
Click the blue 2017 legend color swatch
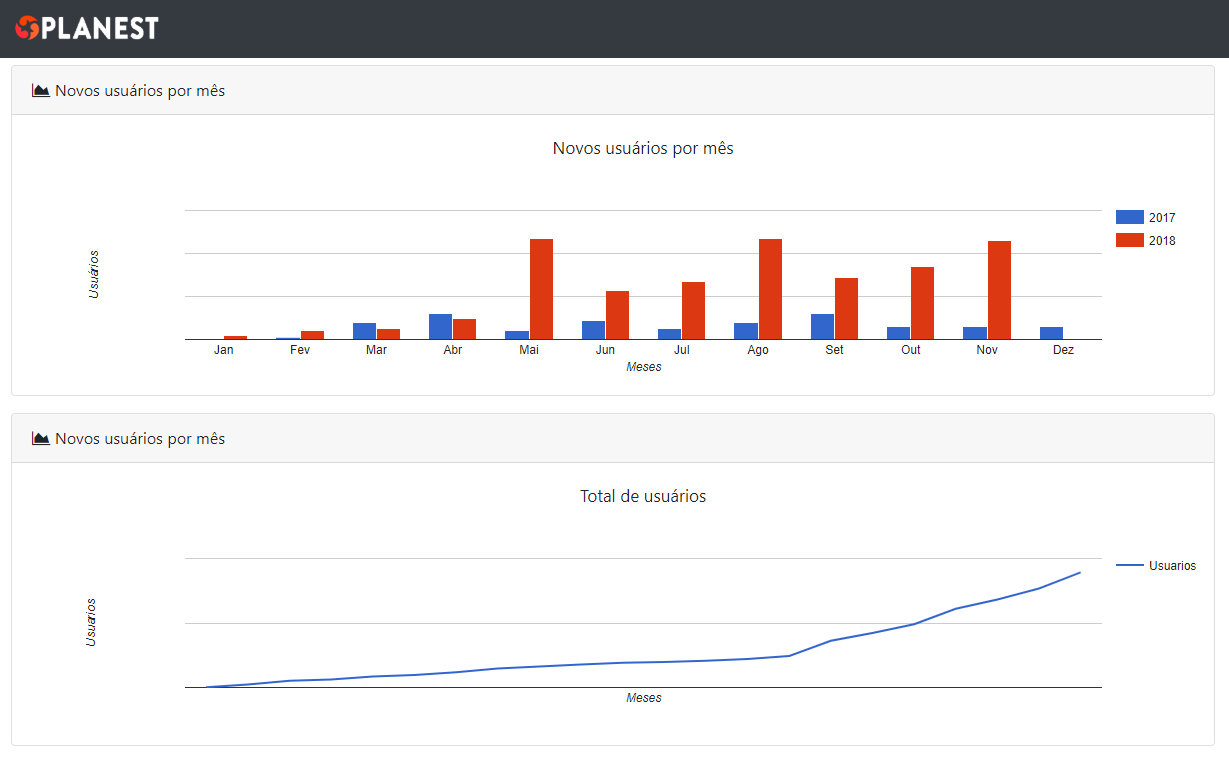[x=1129, y=217]
